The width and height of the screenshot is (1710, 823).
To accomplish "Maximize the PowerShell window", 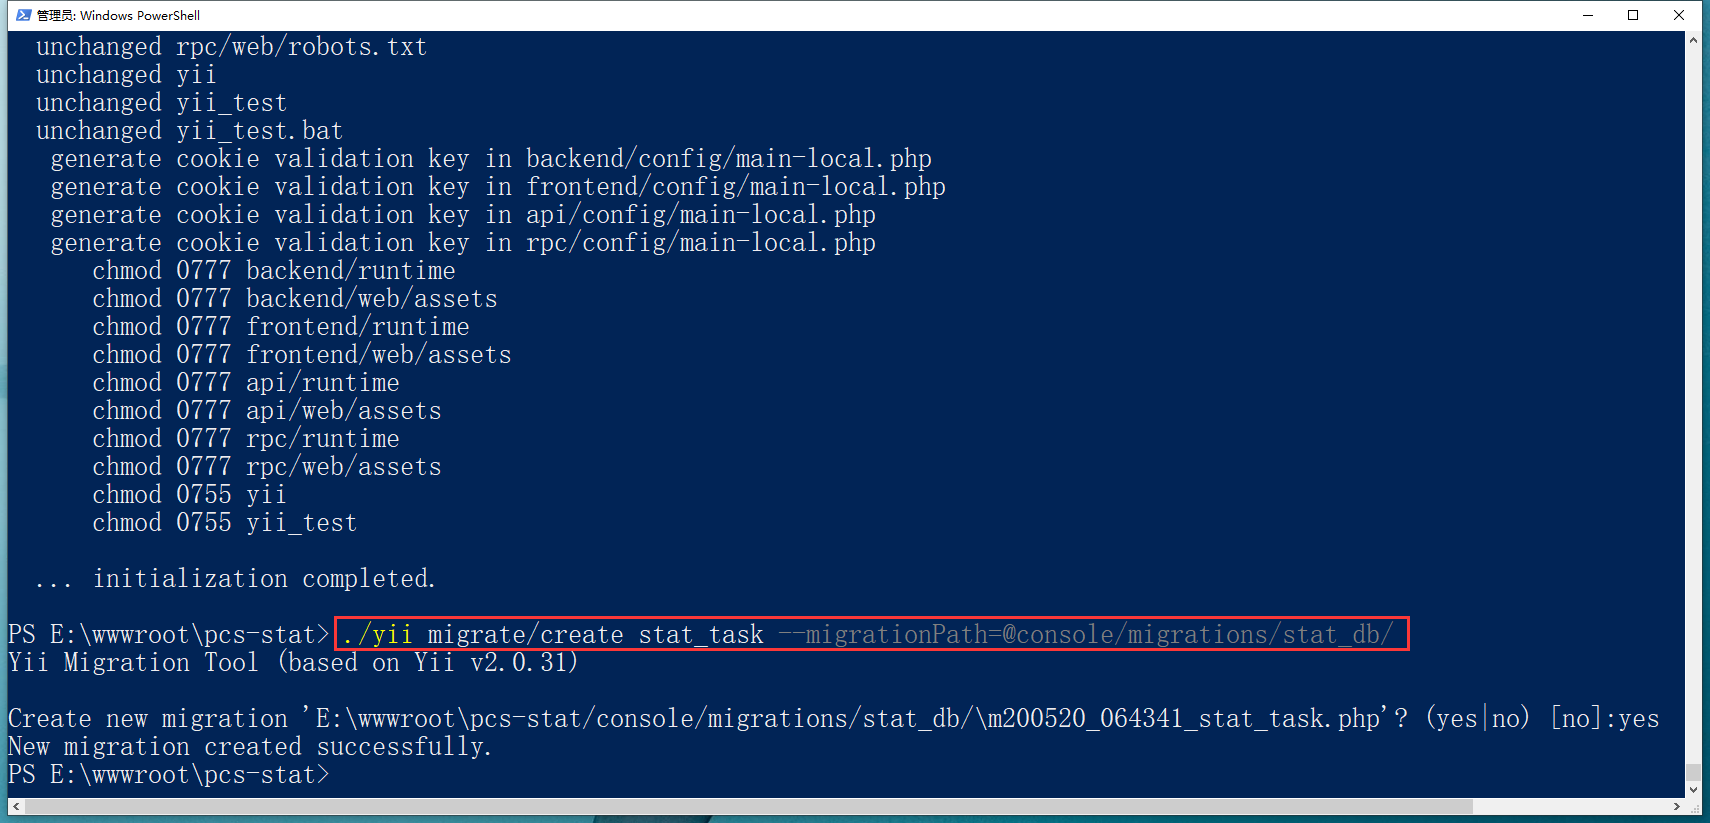I will [x=1633, y=15].
